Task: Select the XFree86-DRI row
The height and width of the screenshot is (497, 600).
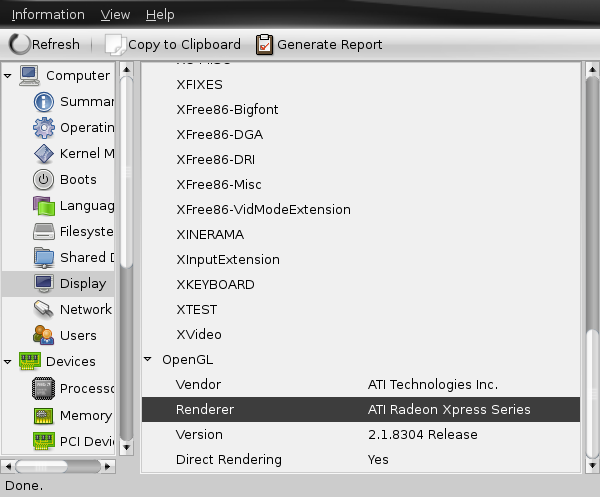Action: point(361,160)
